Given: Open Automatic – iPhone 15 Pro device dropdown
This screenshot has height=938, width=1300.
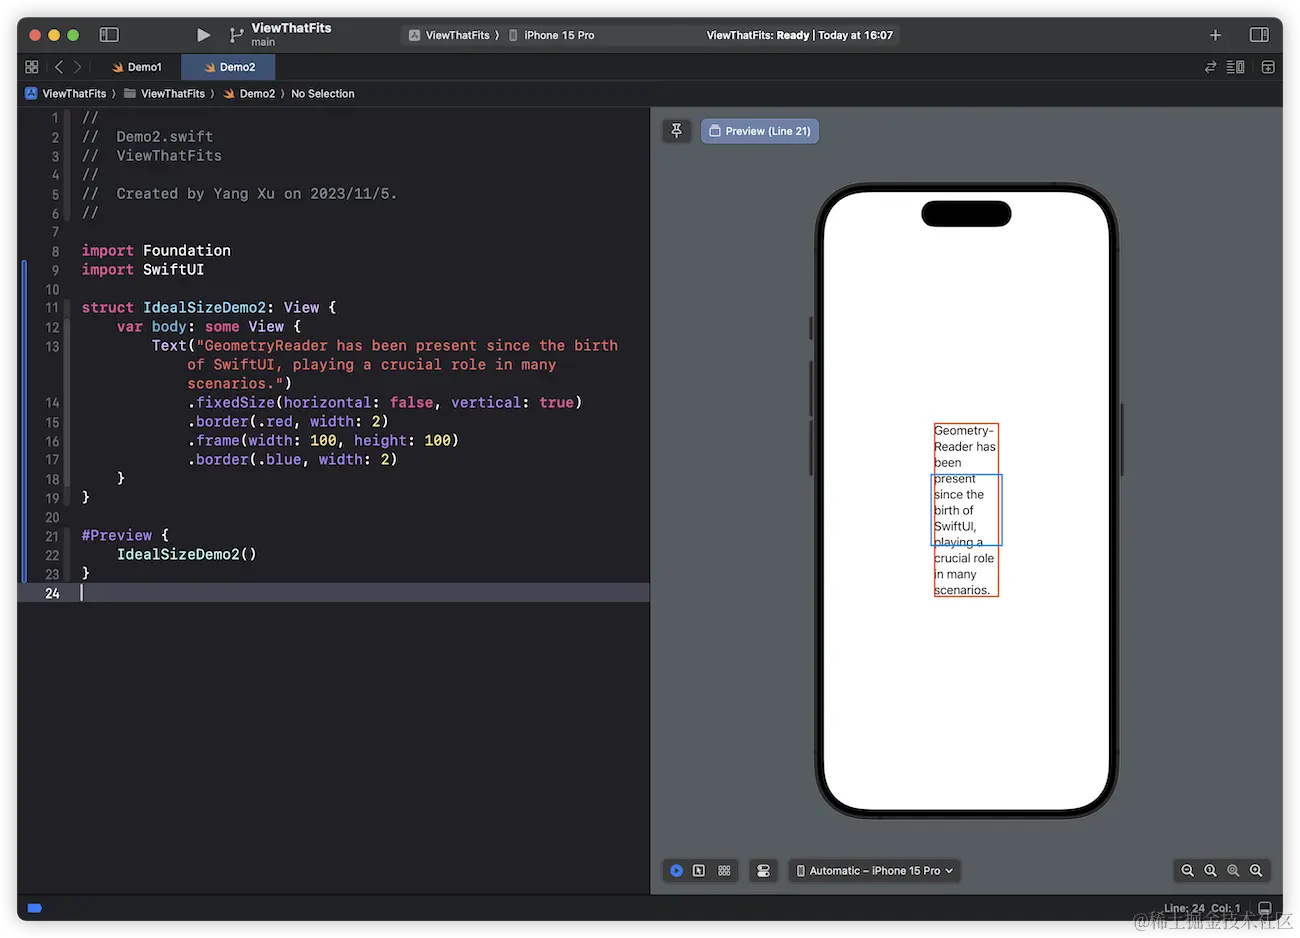Looking at the screenshot, I should tap(875, 871).
